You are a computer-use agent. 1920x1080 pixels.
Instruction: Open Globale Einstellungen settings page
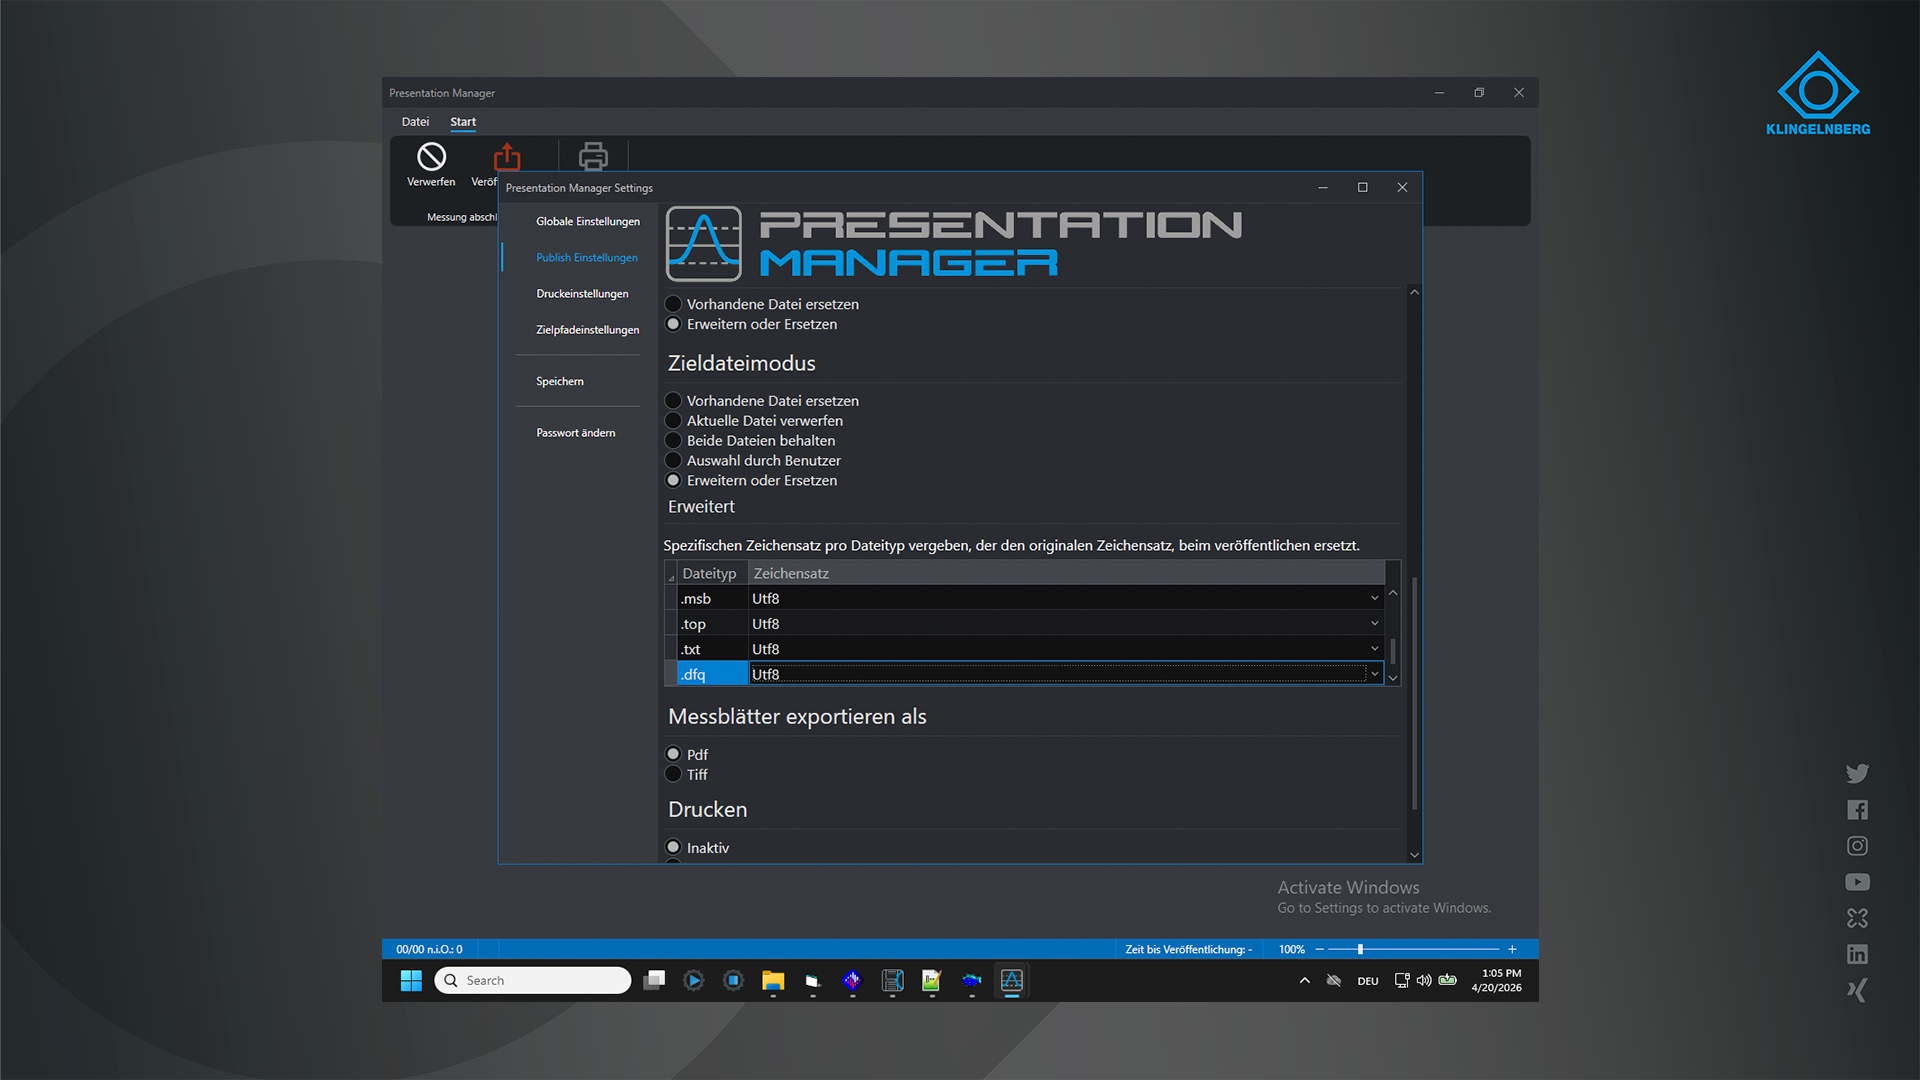[x=588, y=221]
